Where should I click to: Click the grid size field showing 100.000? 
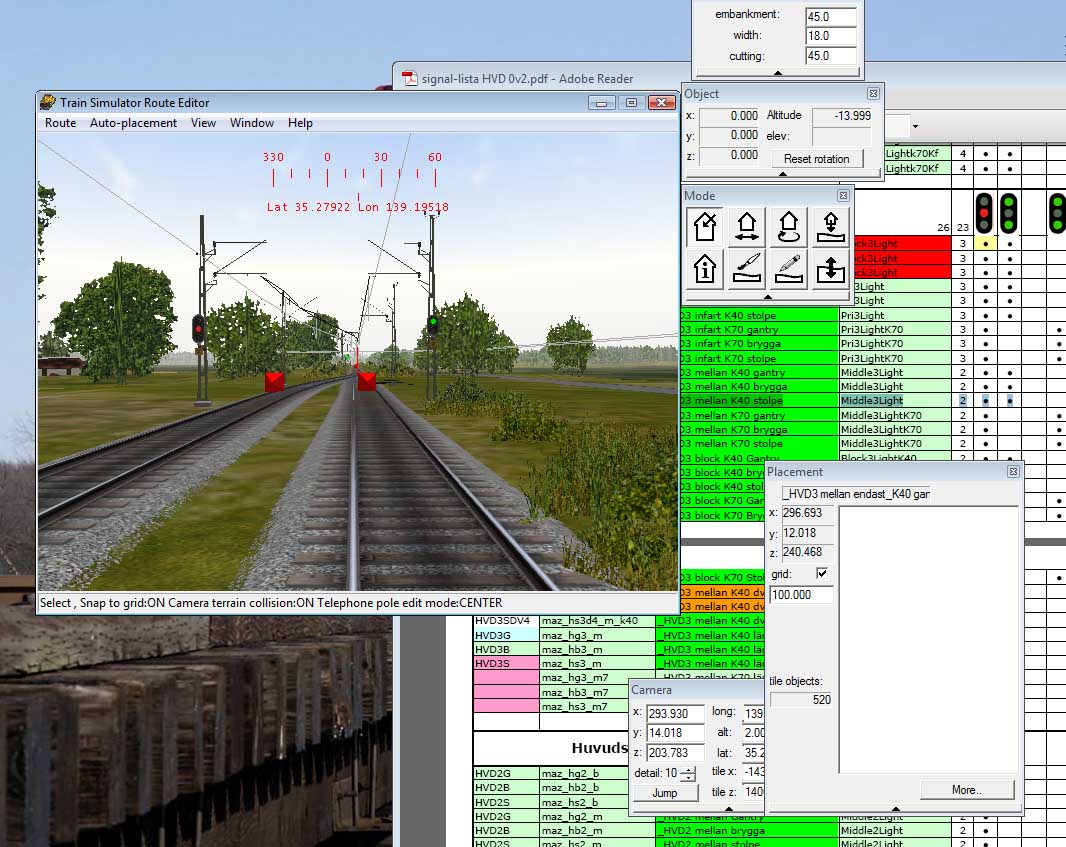click(801, 595)
